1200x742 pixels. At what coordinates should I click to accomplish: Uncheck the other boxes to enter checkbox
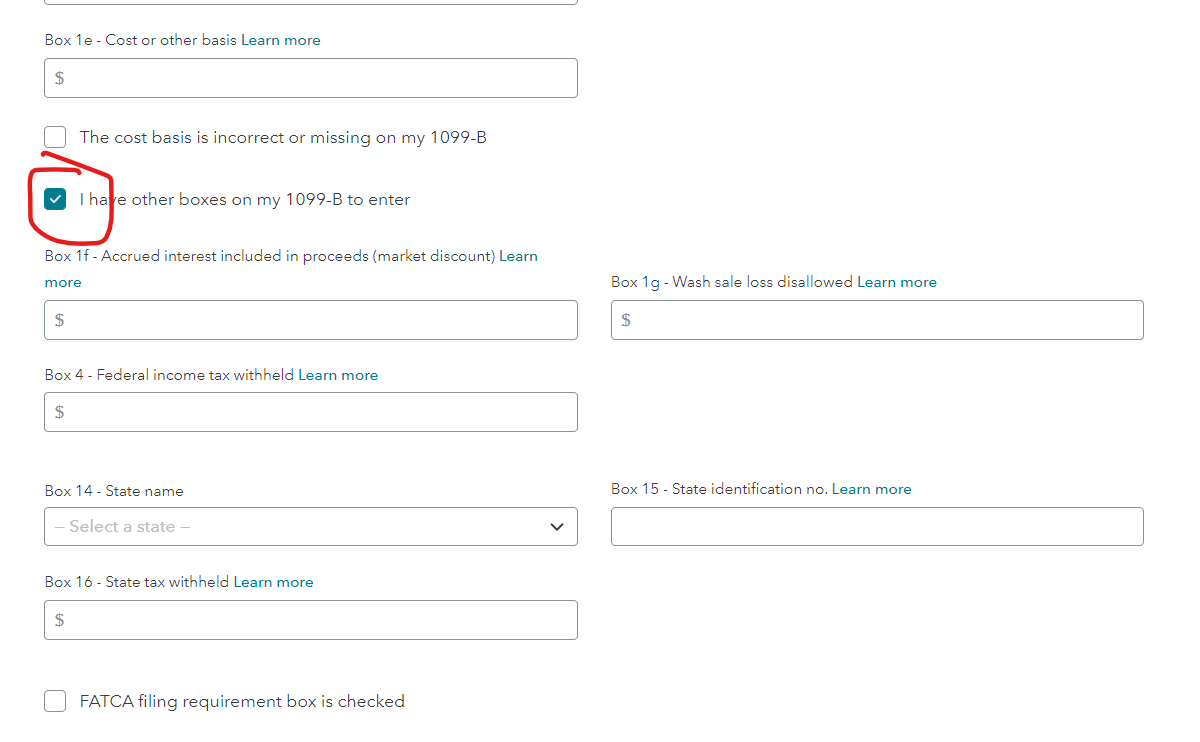pos(56,199)
